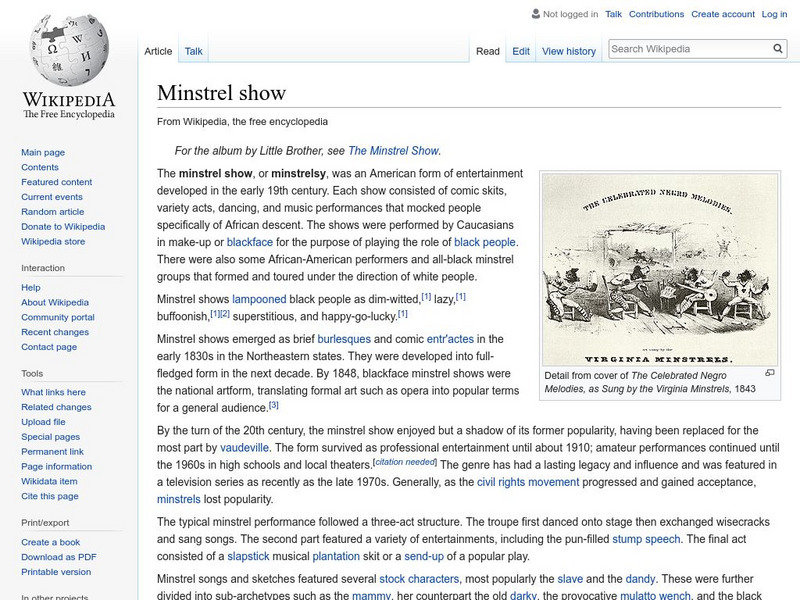800x600 pixels.
Task: Follow the vaudeville link
Action: point(244,447)
